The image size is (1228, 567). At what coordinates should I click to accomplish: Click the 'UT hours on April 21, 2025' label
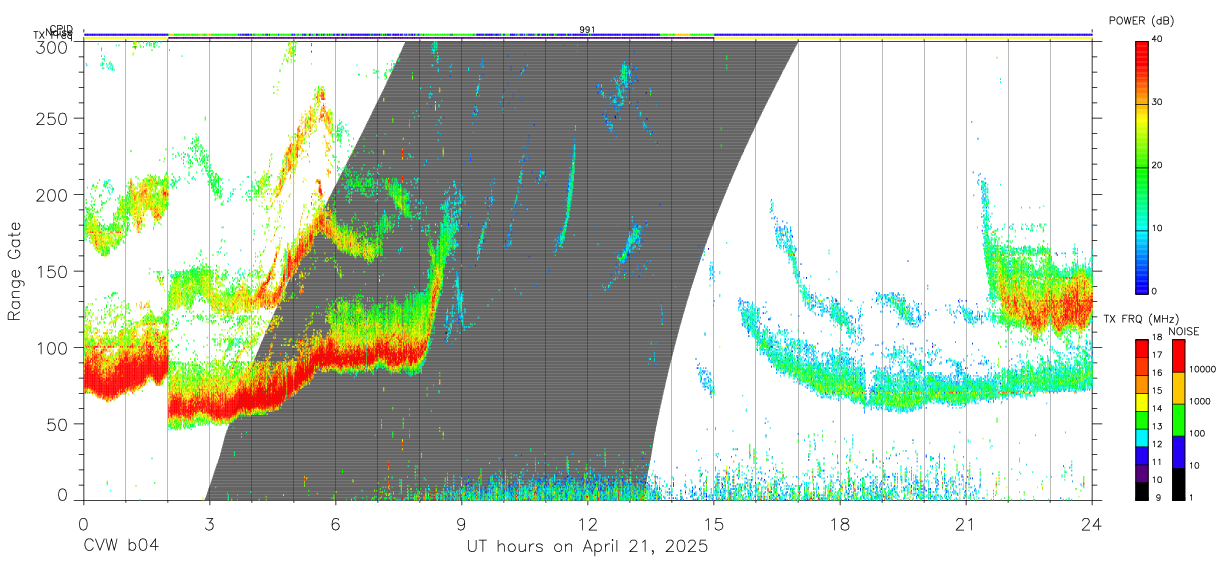point(587,547)
